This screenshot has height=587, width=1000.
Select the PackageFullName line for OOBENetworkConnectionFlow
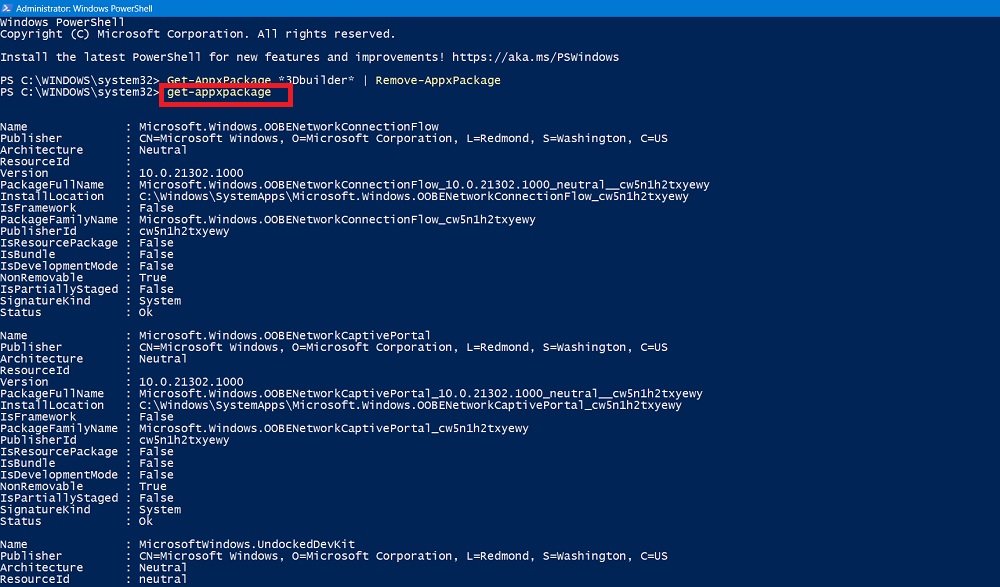(x=420, y=184)
